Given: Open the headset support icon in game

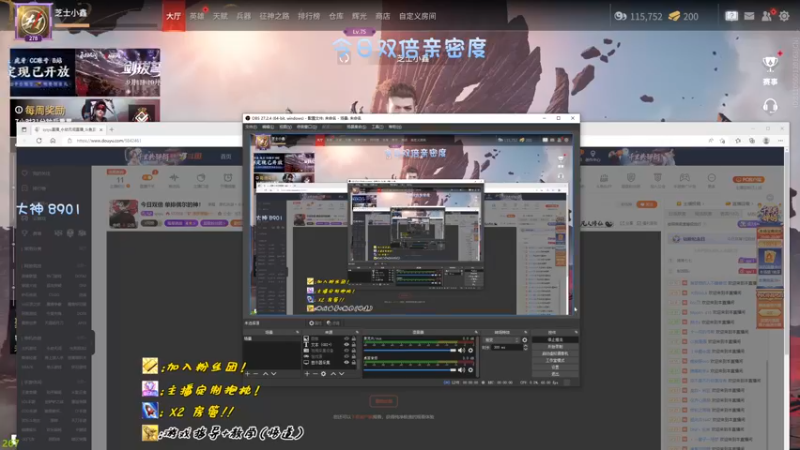Looking at the screenshot, I should (x=770, y=106).
